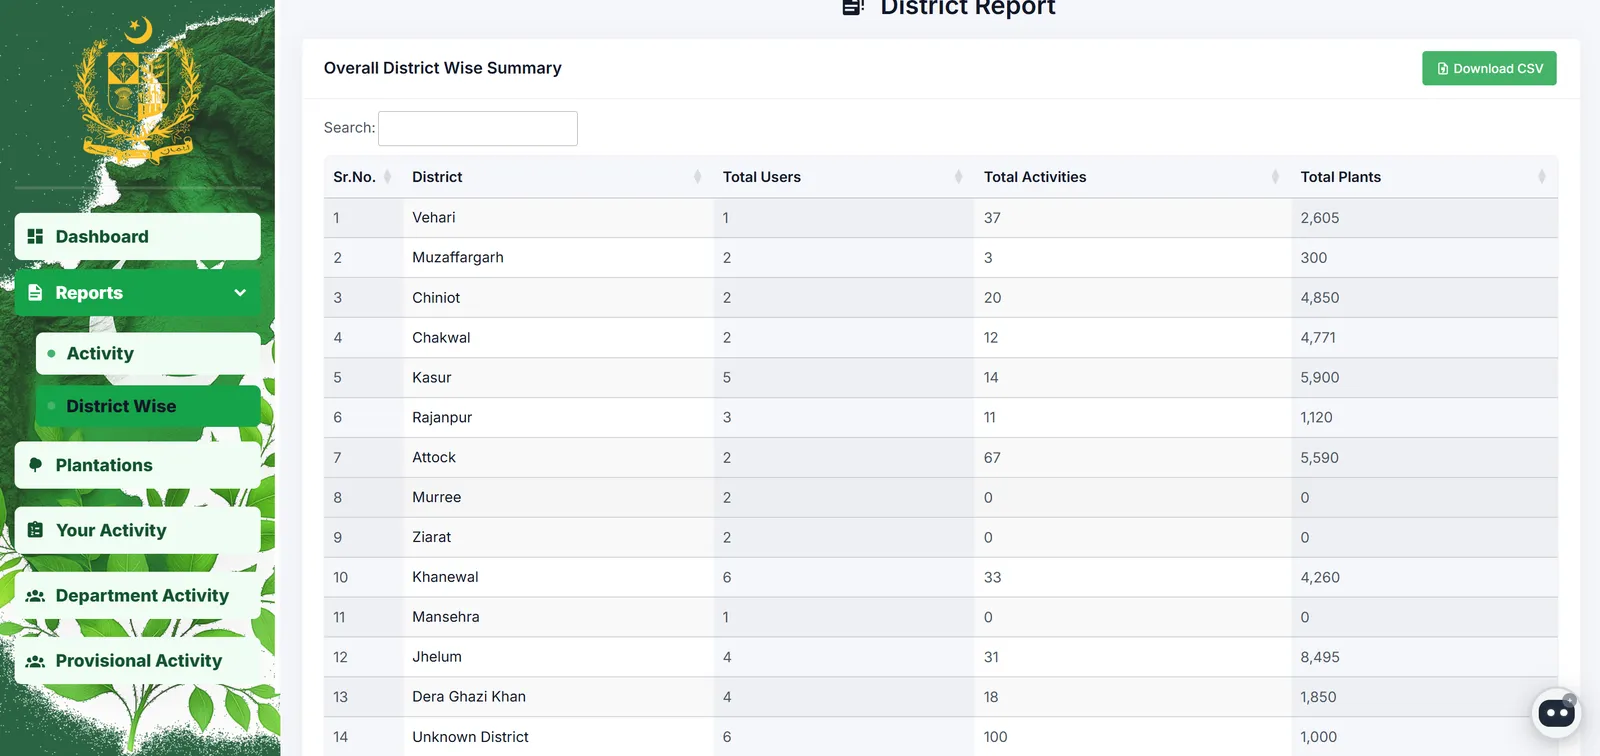
Task: Click the Unknown District cell
Action: (x=558, y=737)
